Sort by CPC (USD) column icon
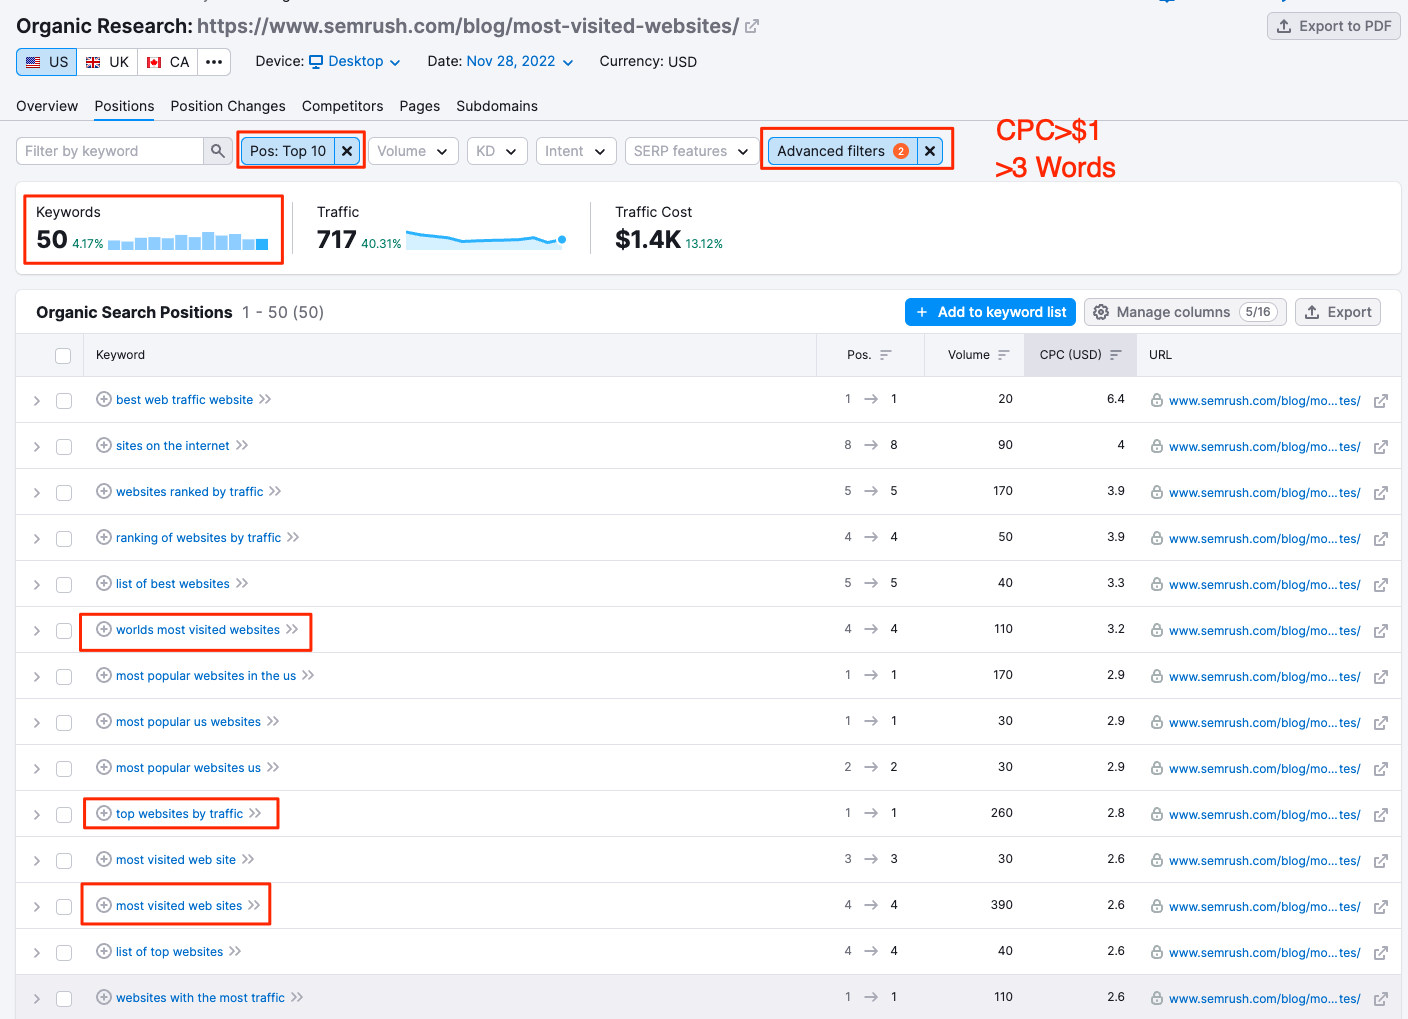The height and width of the screenshot is (1019, 1408). pos(1116,355)
